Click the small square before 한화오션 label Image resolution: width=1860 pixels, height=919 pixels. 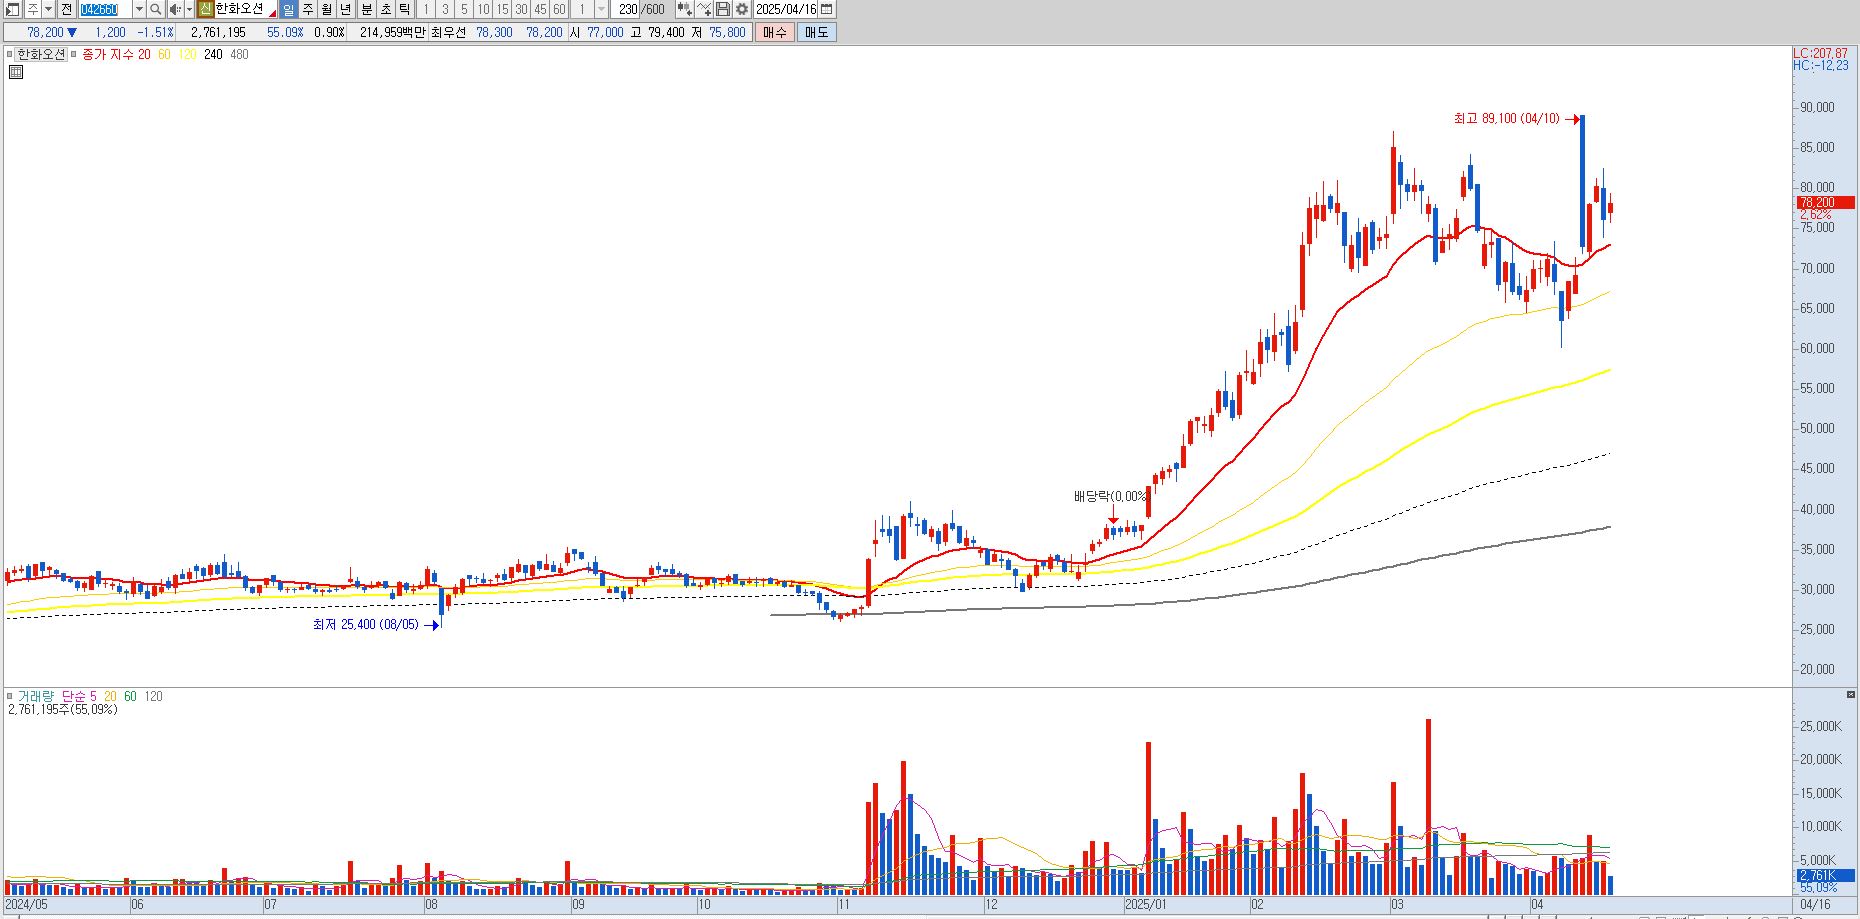(x=9, y=55)
